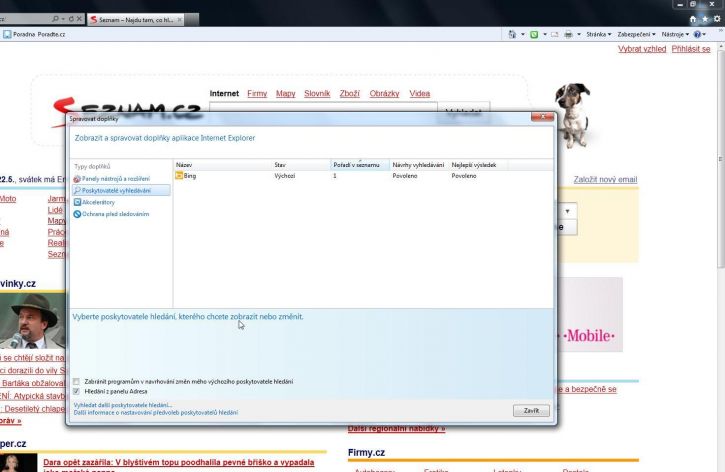
Task: Click Vybrat vzhled link
Action: [642, 49]
